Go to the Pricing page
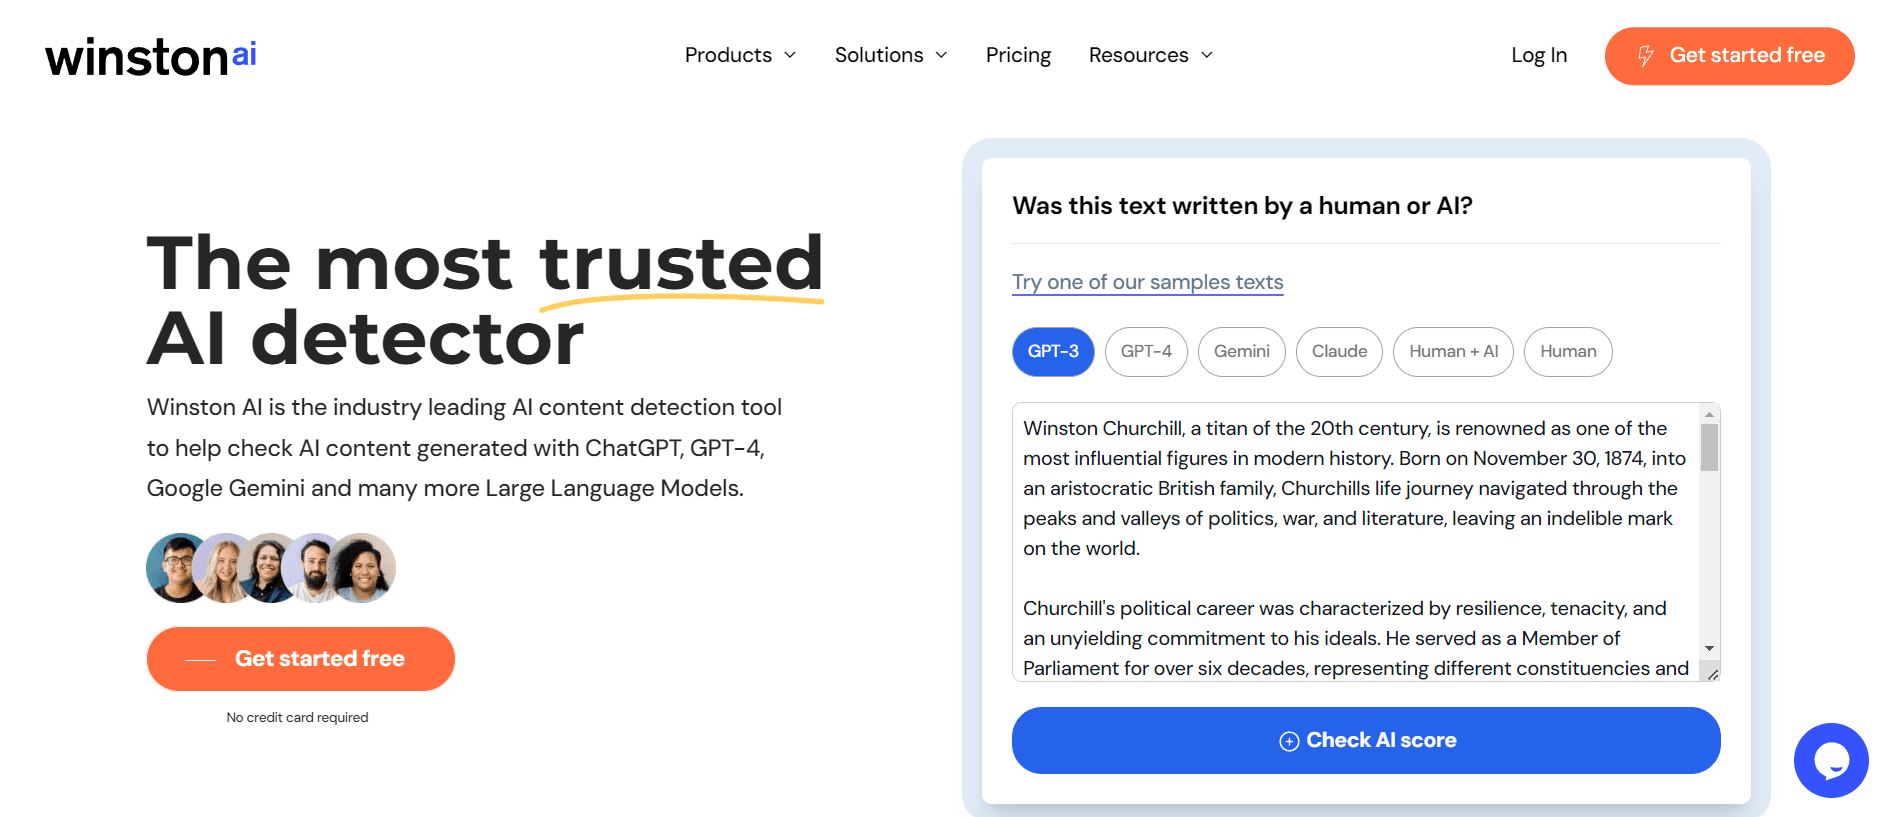1883x817 pixels. point(1018,55)
